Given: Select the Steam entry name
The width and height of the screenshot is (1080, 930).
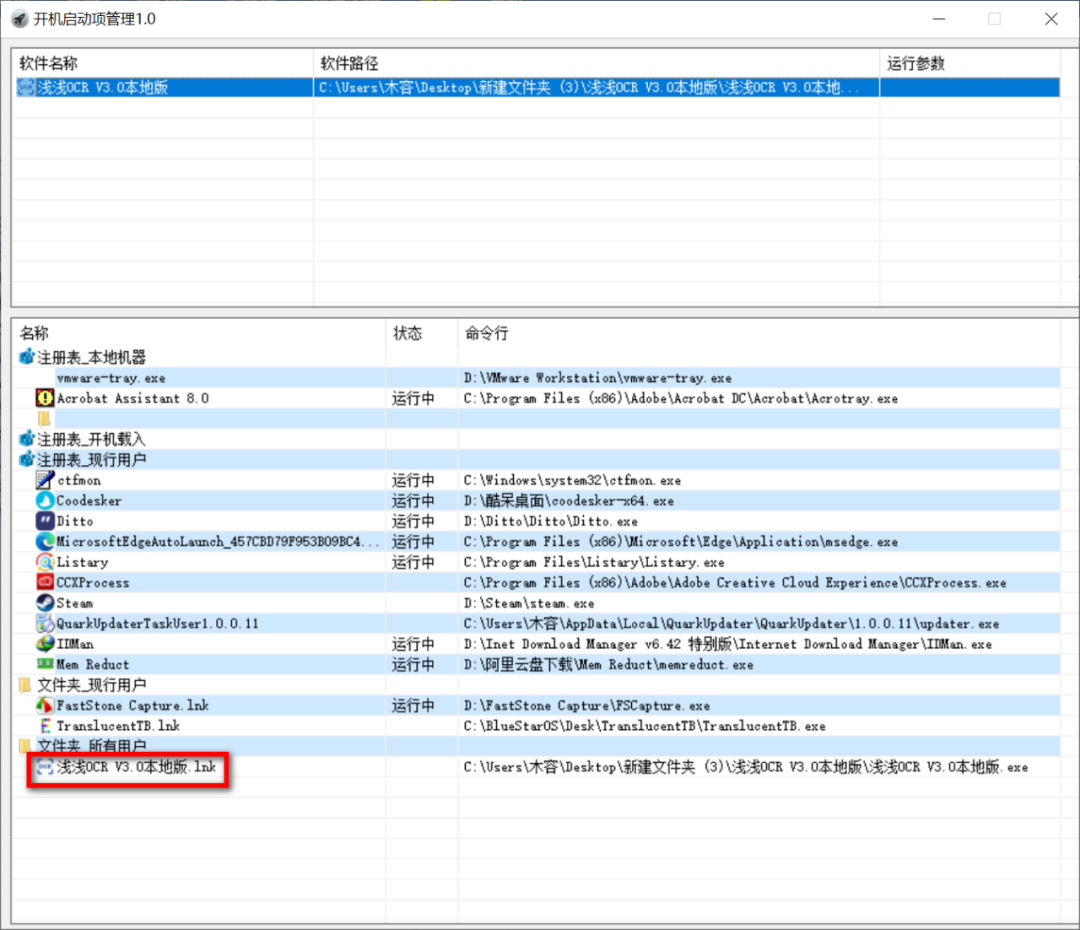Looking at the screenshot, I should point(74,603).
